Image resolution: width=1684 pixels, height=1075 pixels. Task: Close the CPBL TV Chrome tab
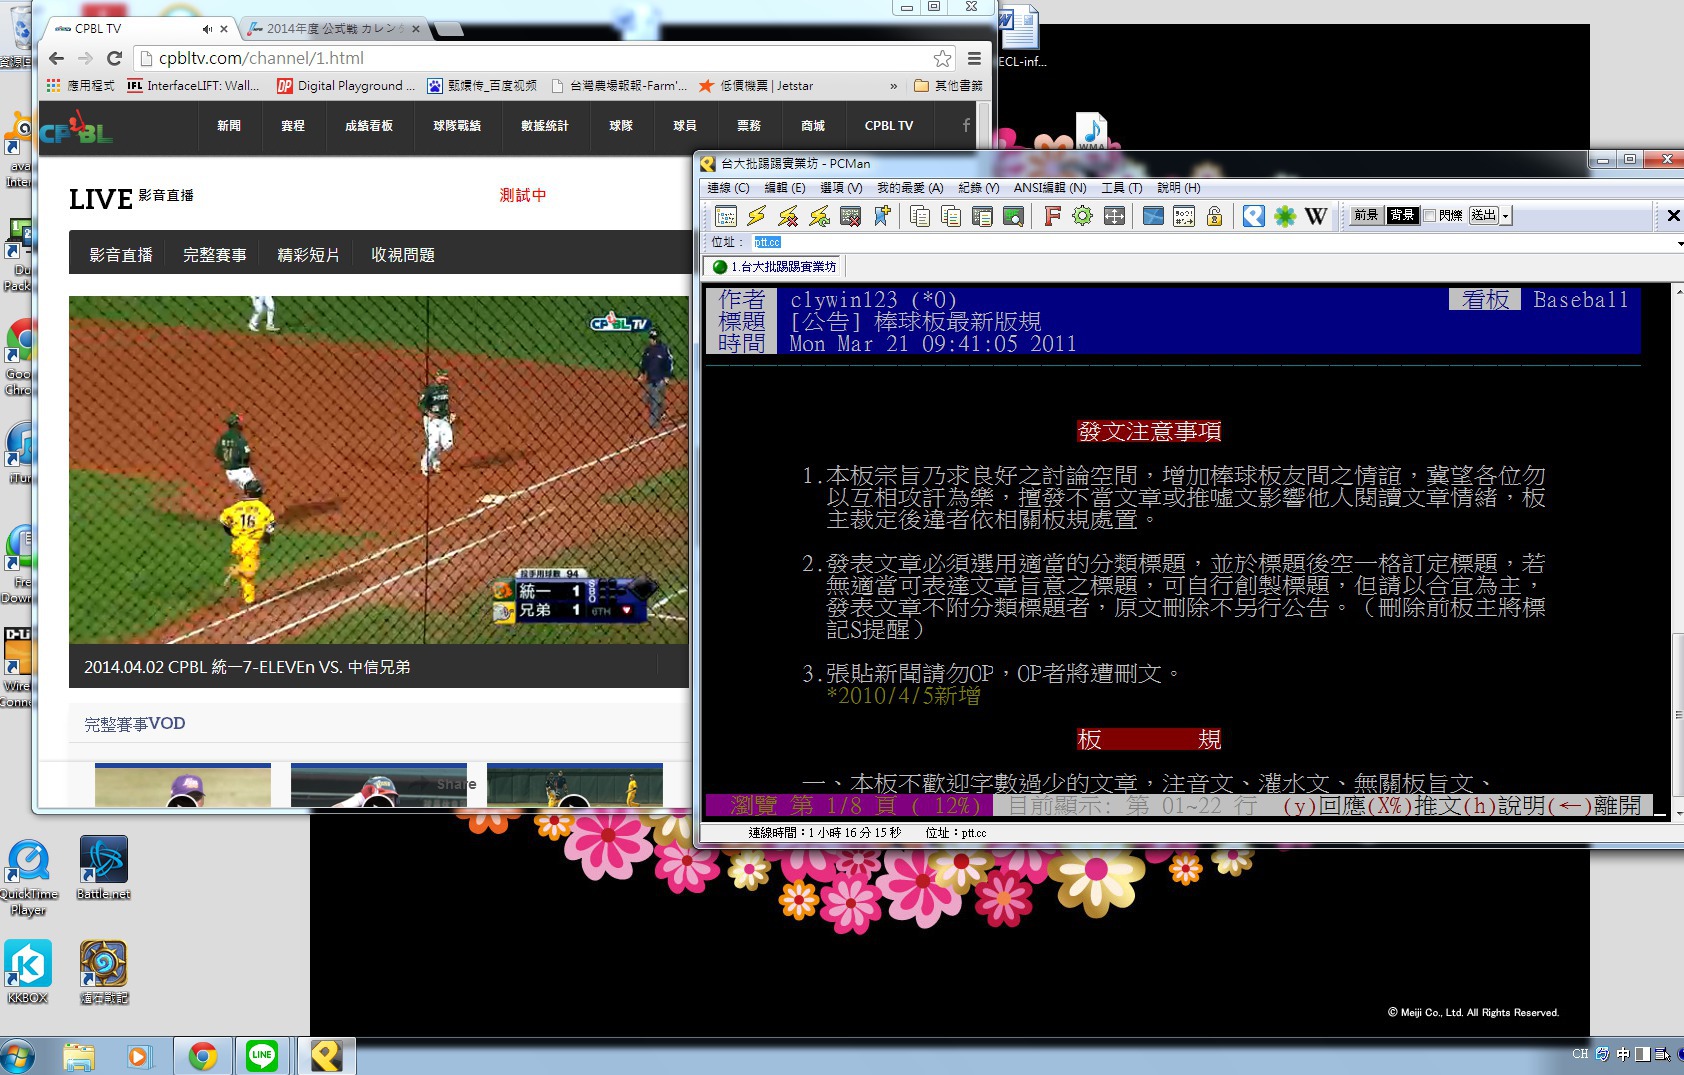coord(224,29)
